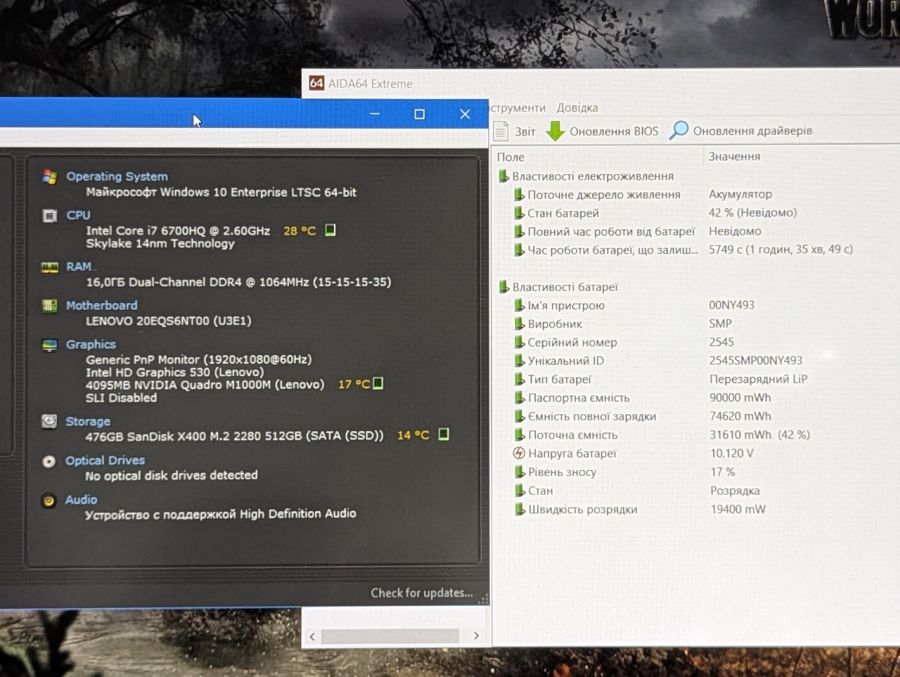This screenshot has width=900, height=677.
Task: Click the Audio speaker icon
Action: 49,501
